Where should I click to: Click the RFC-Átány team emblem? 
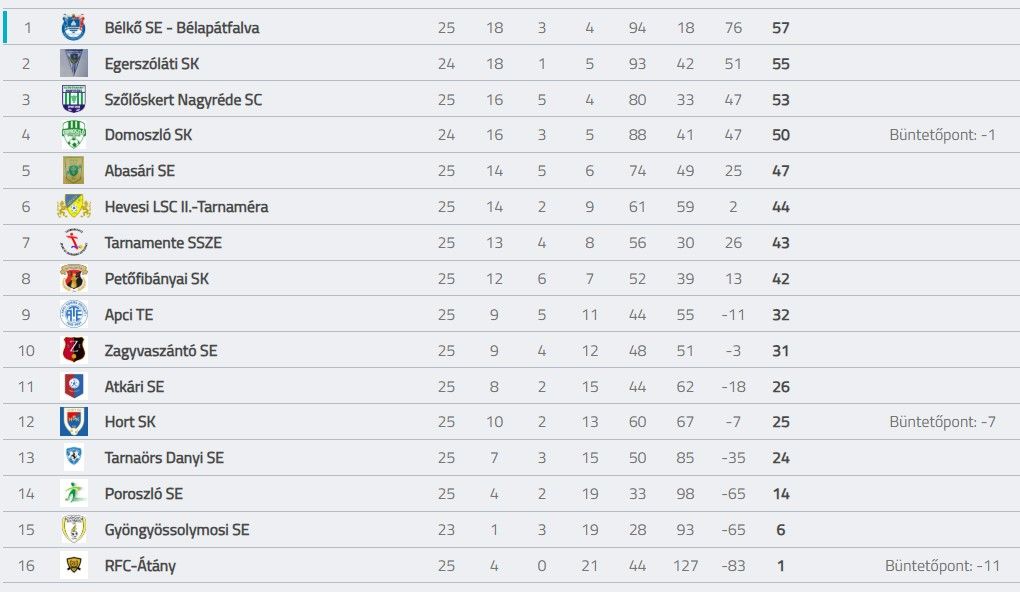[x=74, y=565]
